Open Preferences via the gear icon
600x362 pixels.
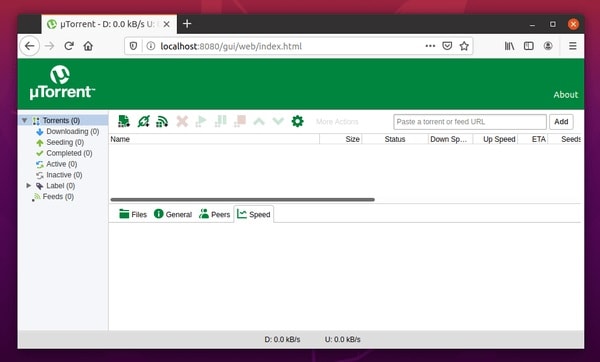click(x=297, y=121)
